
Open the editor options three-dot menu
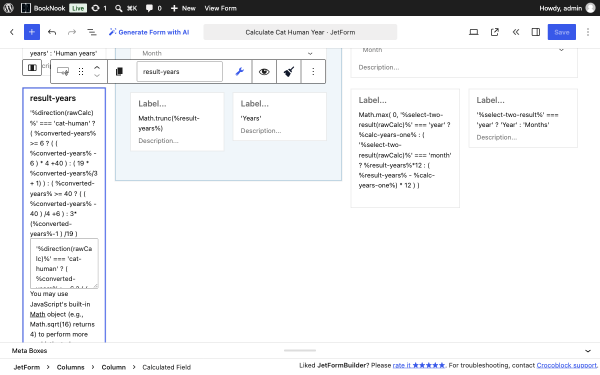click(x=588, y=32)
